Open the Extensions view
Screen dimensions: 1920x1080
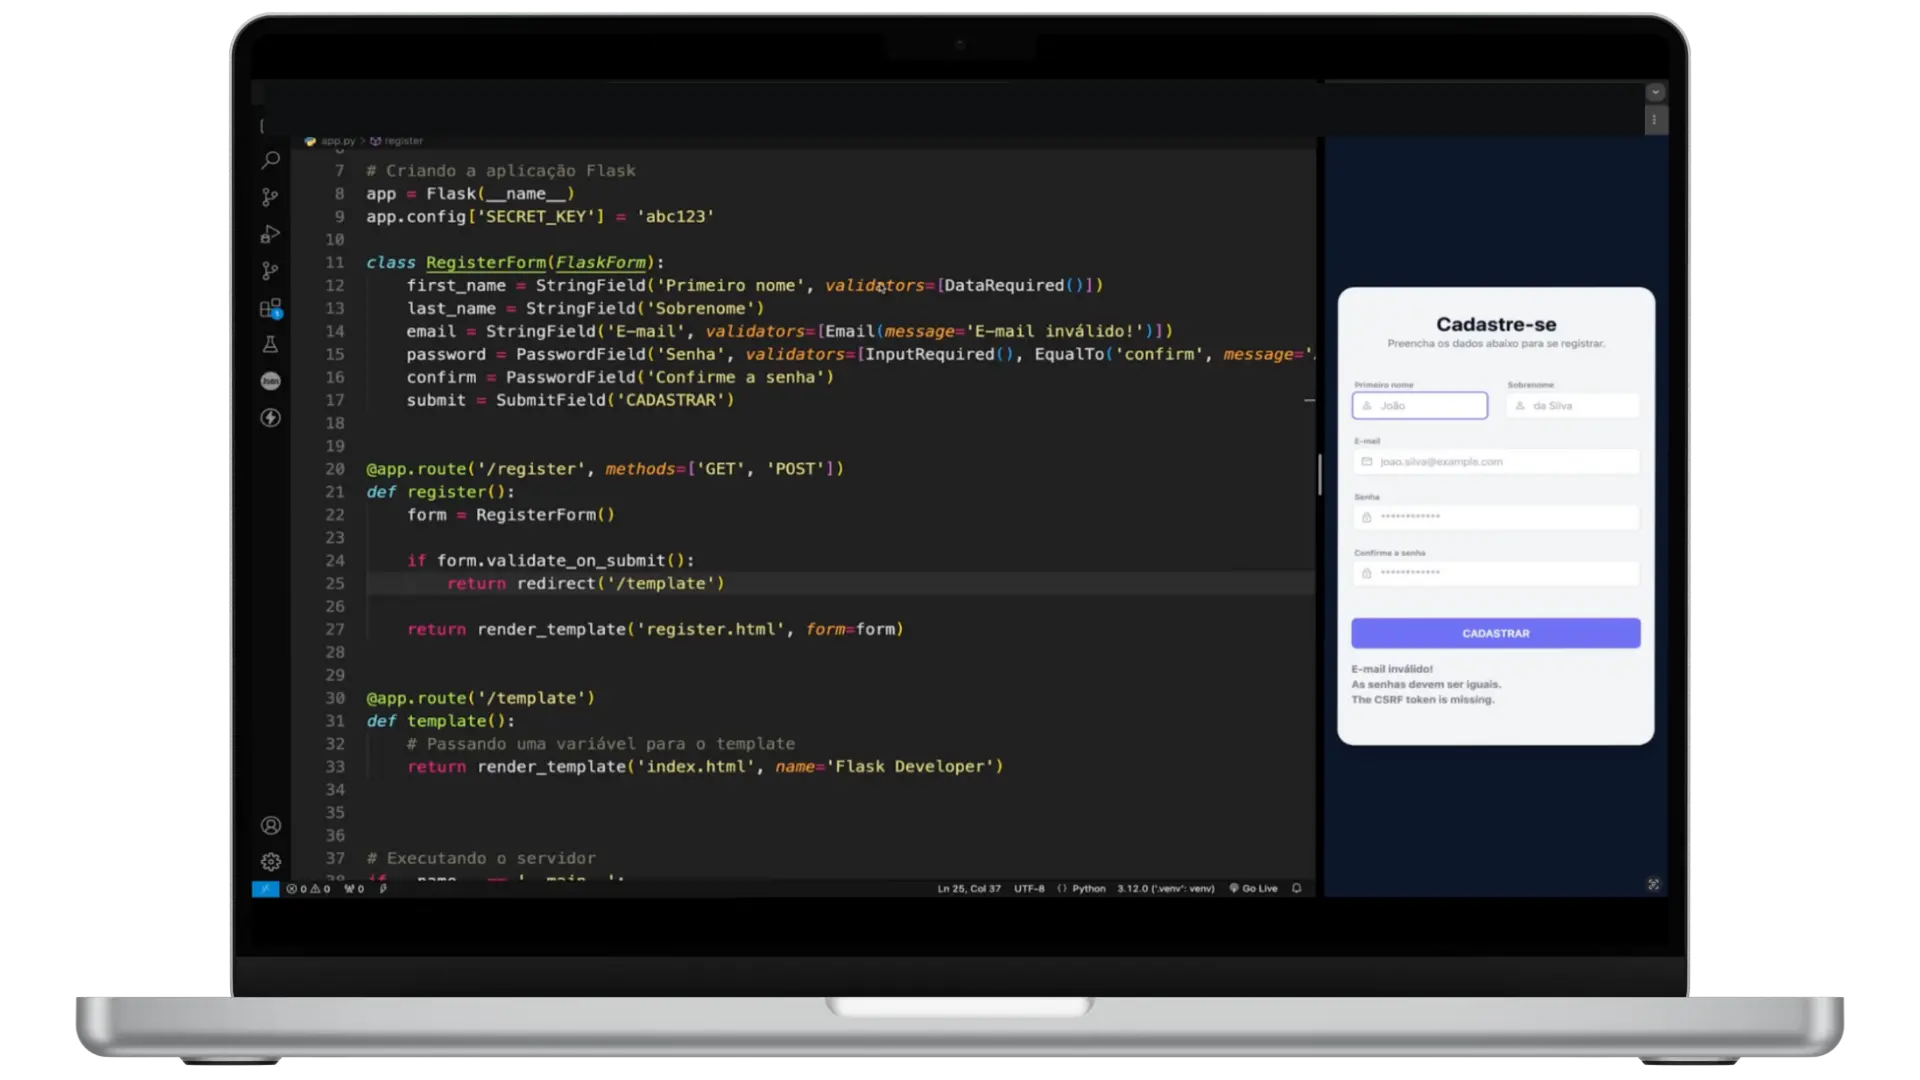(x=270, y=308)
